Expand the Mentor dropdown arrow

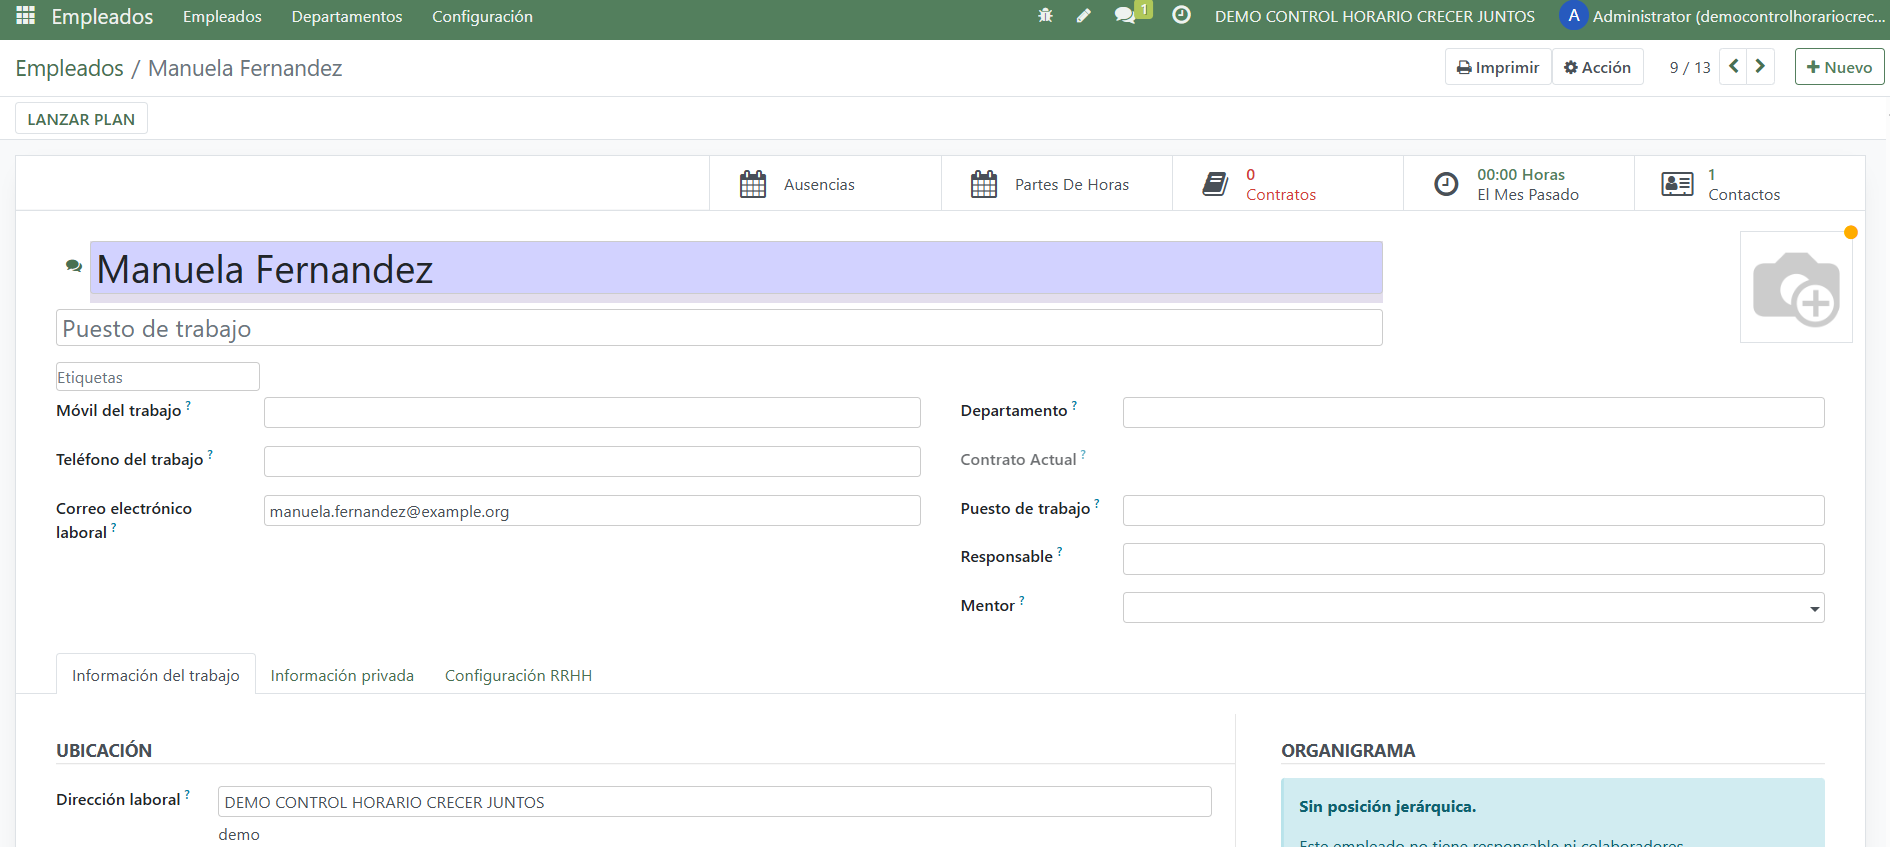(1814, 609)
